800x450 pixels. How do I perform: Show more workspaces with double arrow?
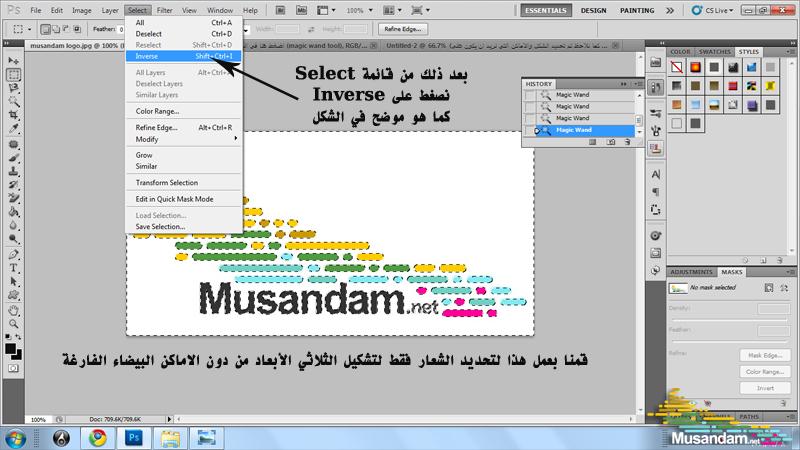point(670,10)
